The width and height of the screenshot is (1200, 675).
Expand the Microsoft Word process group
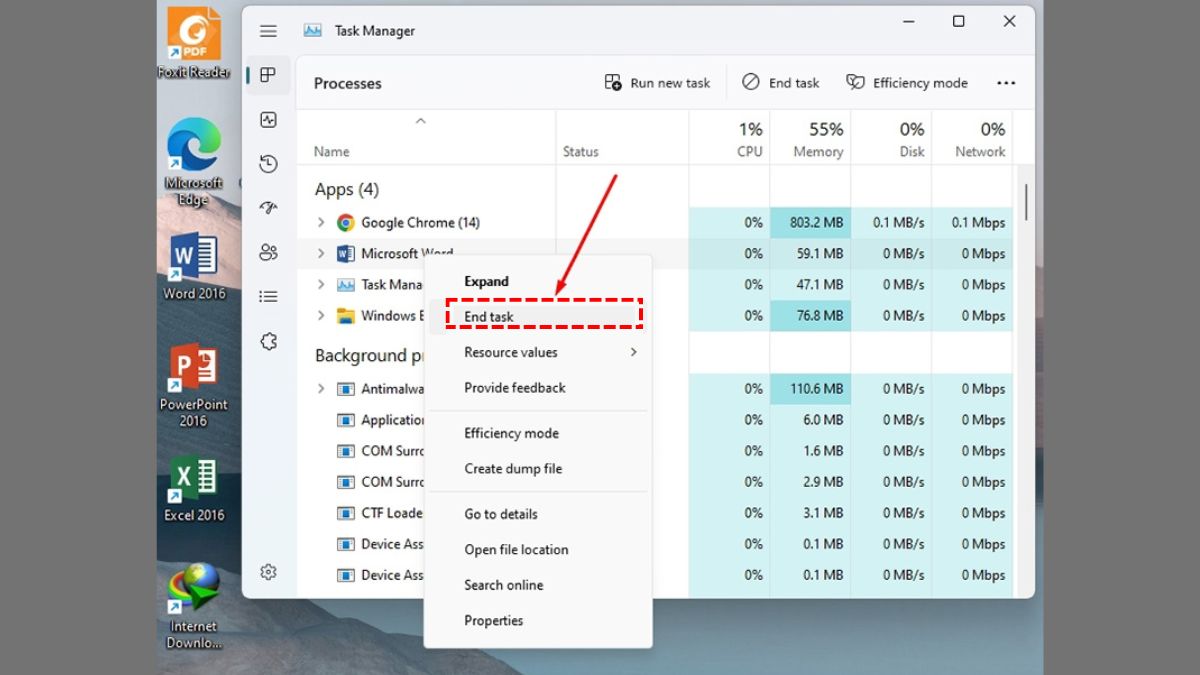click(x=321, y=254)
